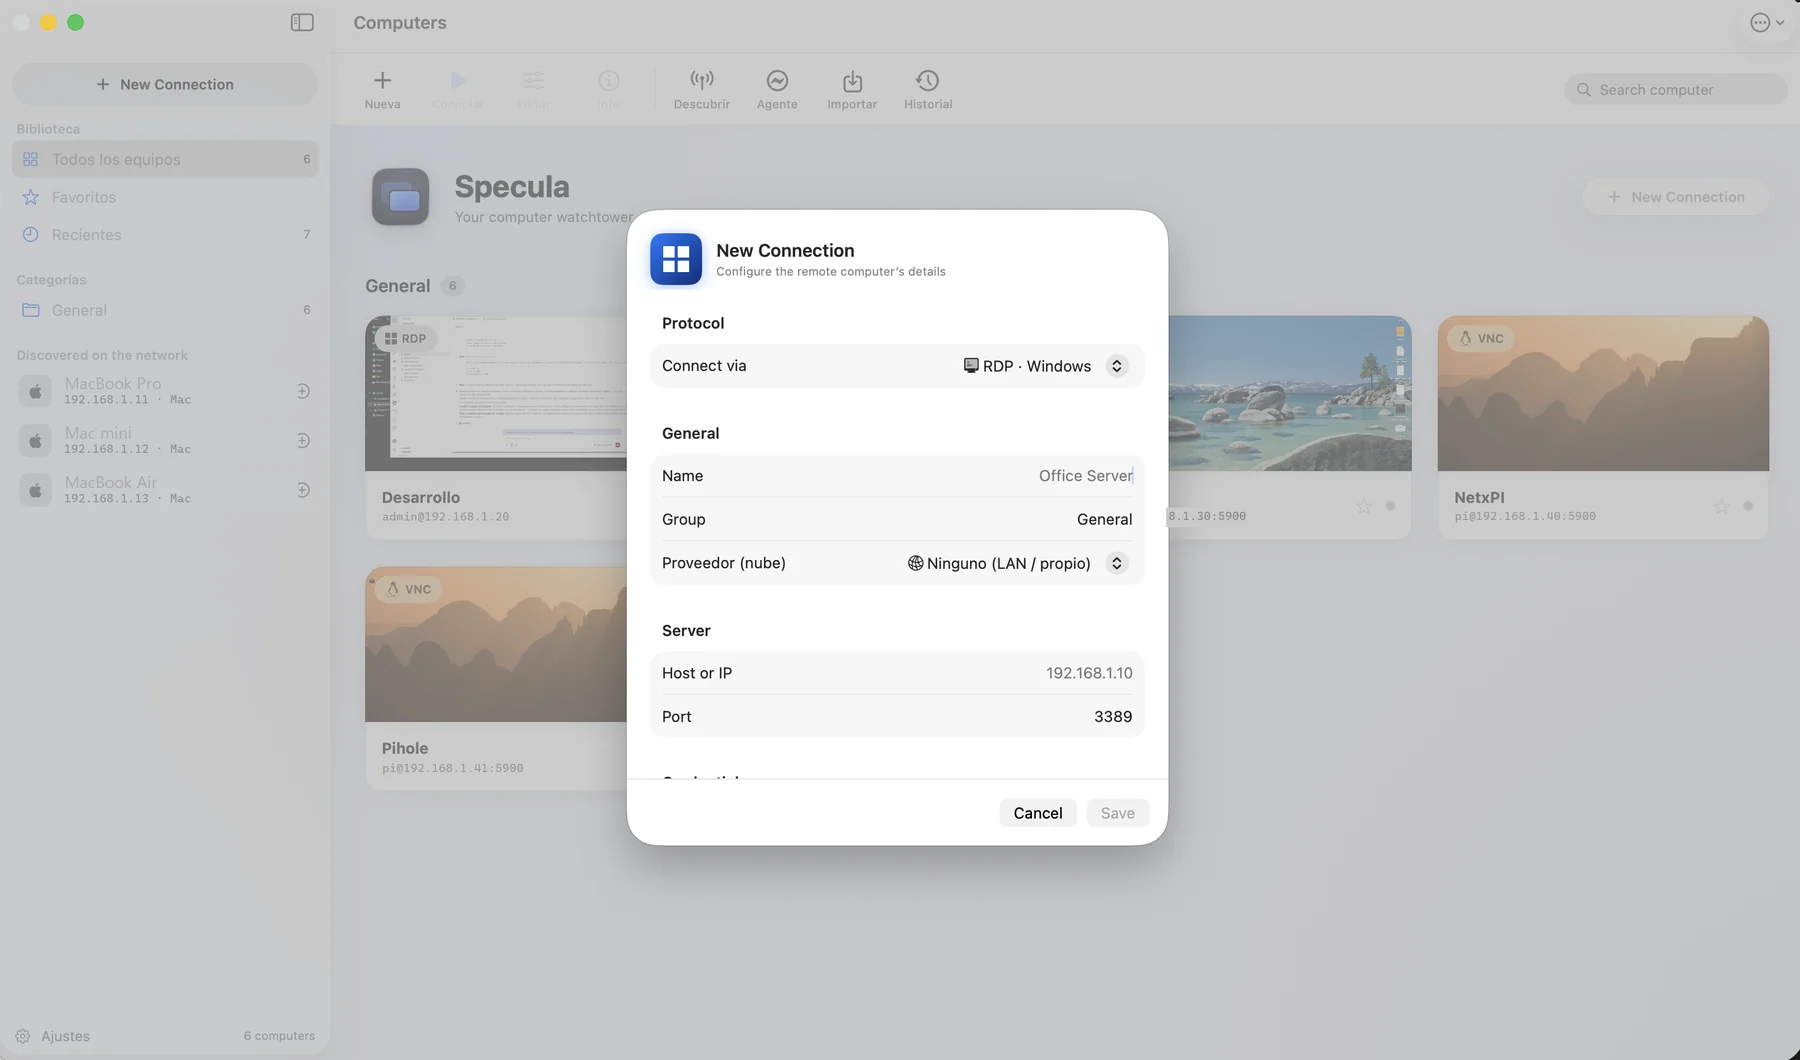
Task: Open the Descubrir network discovery tool
Action: point(702,89)
